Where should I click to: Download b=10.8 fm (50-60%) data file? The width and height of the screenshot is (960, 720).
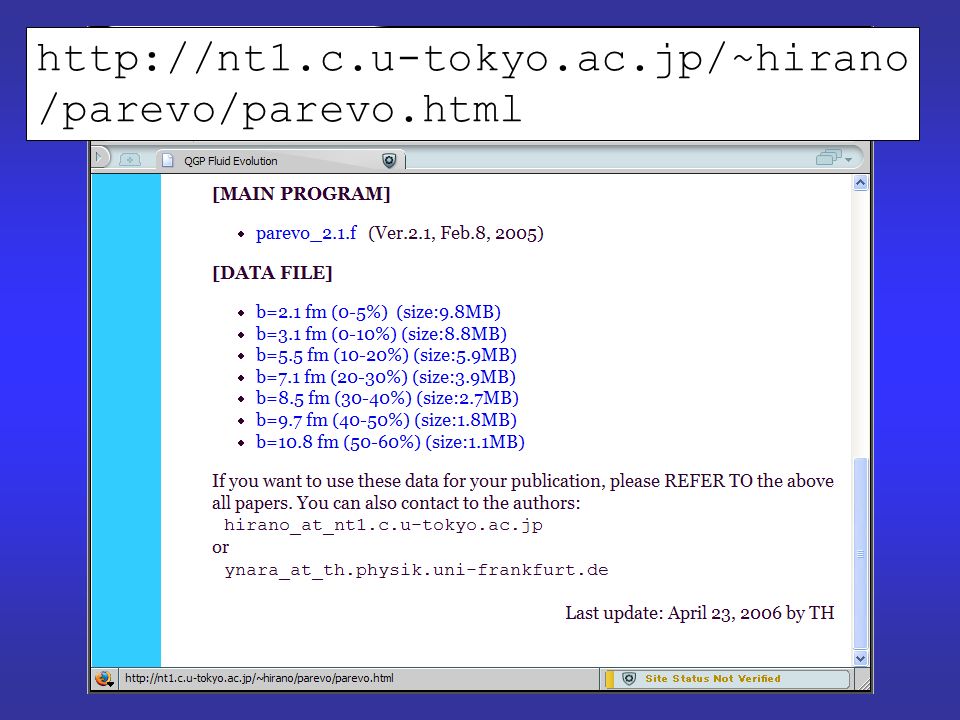point(390,442)
